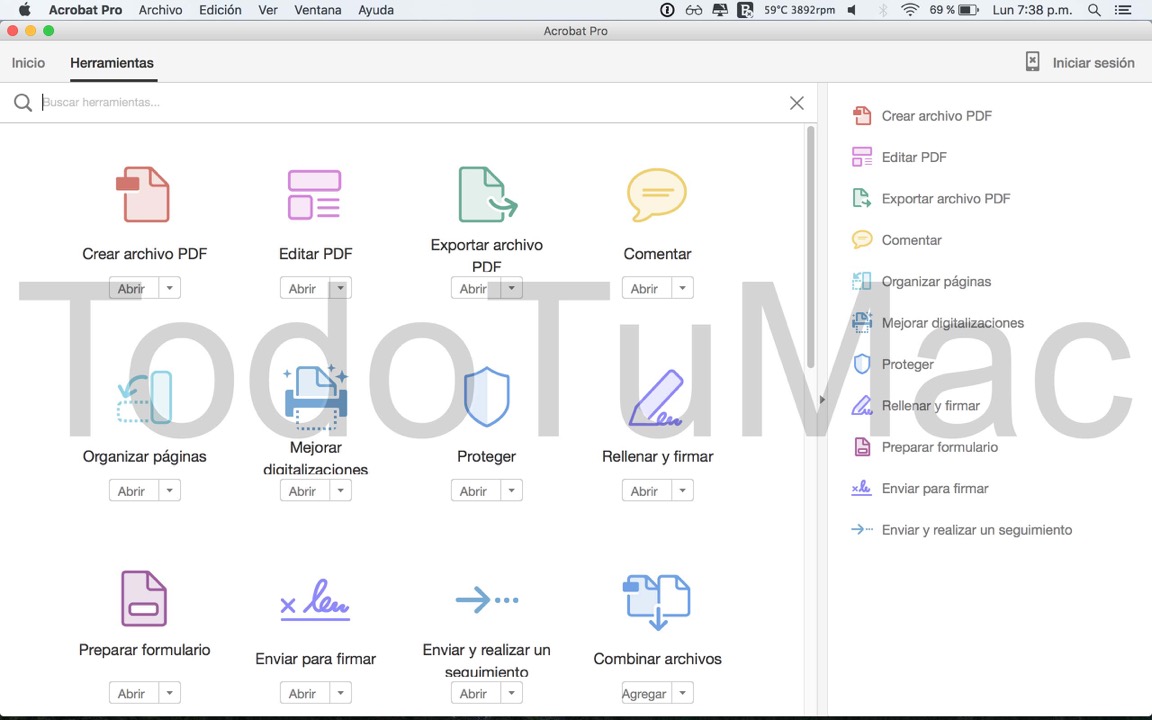Open the Edición menu
The height and width of the screenshot is (720, 1152).
(x=220, y=10)
